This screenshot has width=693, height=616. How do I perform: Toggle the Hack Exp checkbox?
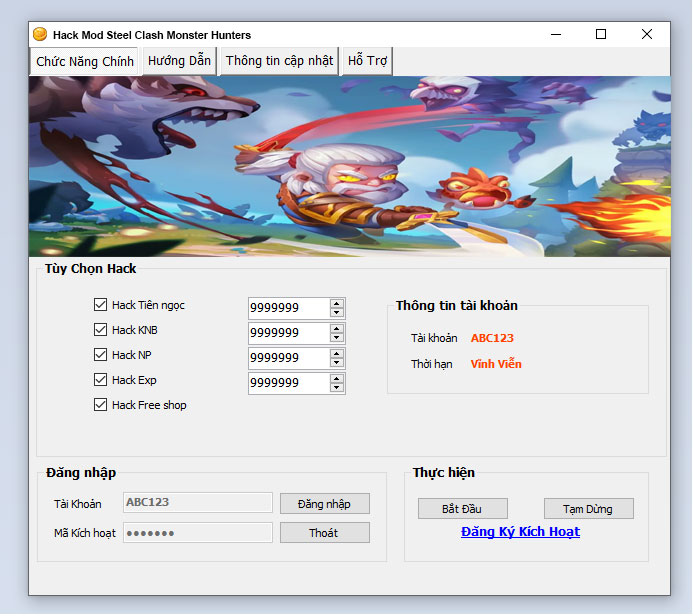pos(100,380)
